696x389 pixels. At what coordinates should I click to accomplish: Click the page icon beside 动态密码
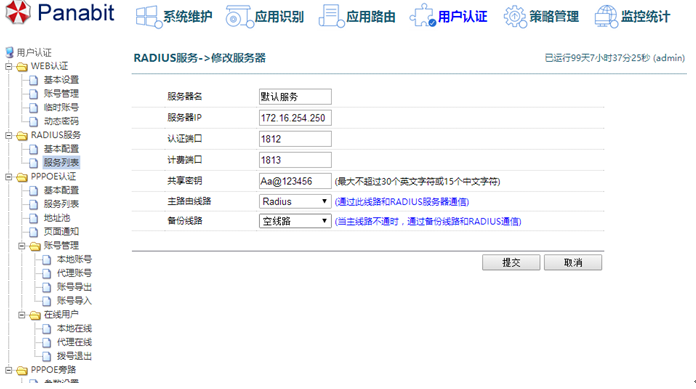tap(33, 121)
